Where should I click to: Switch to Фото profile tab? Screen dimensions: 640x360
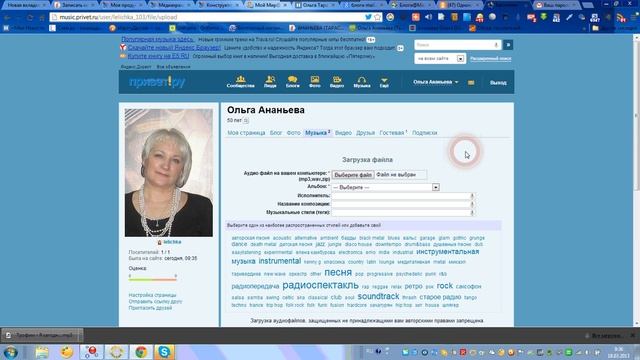pos(293,133)
